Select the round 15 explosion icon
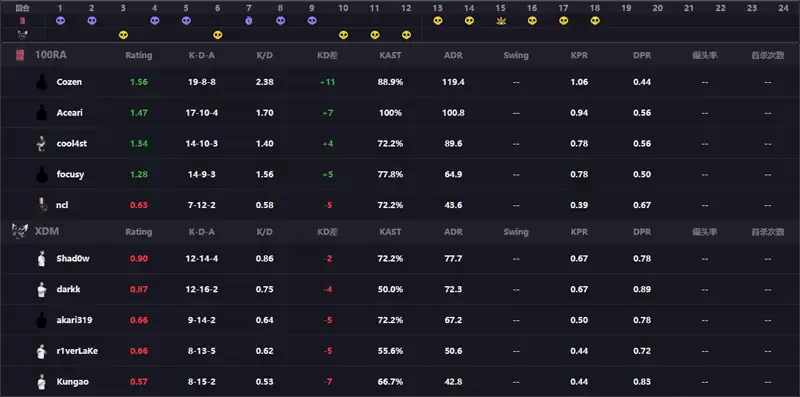The image size is (800, 397). 501,21
